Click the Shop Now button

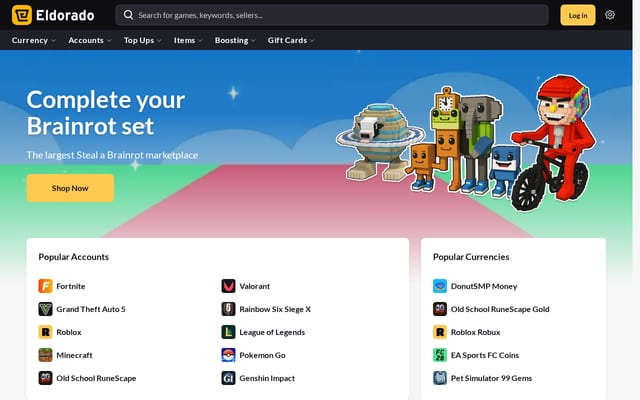70,188
